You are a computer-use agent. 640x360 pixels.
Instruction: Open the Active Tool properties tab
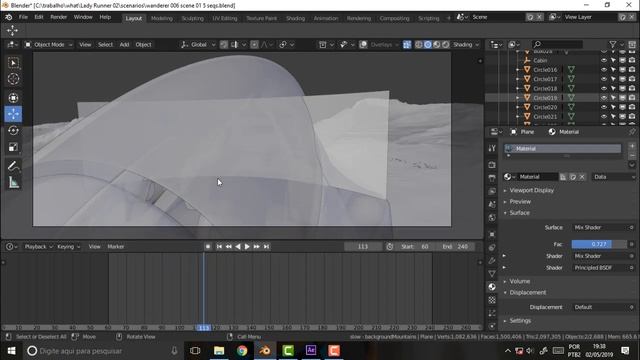(x=492, y=148)
